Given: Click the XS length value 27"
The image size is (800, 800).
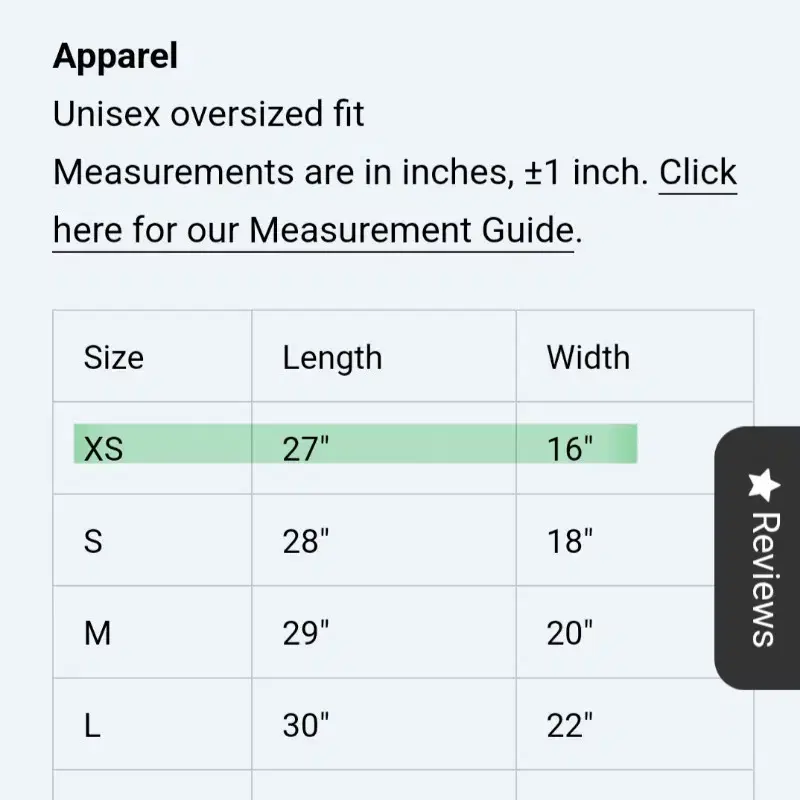Looking at the screenshot, I should point(306,449).
